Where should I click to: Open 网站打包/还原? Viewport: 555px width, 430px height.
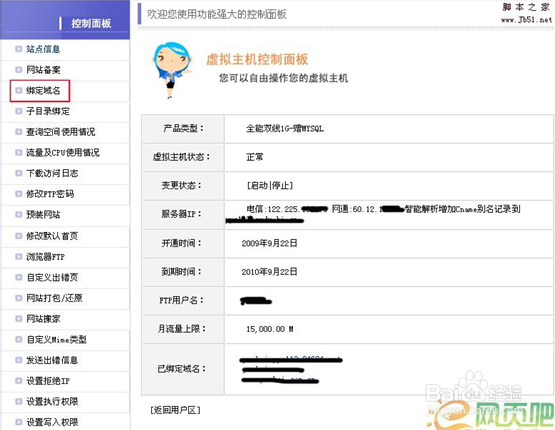tap(54, 298)
